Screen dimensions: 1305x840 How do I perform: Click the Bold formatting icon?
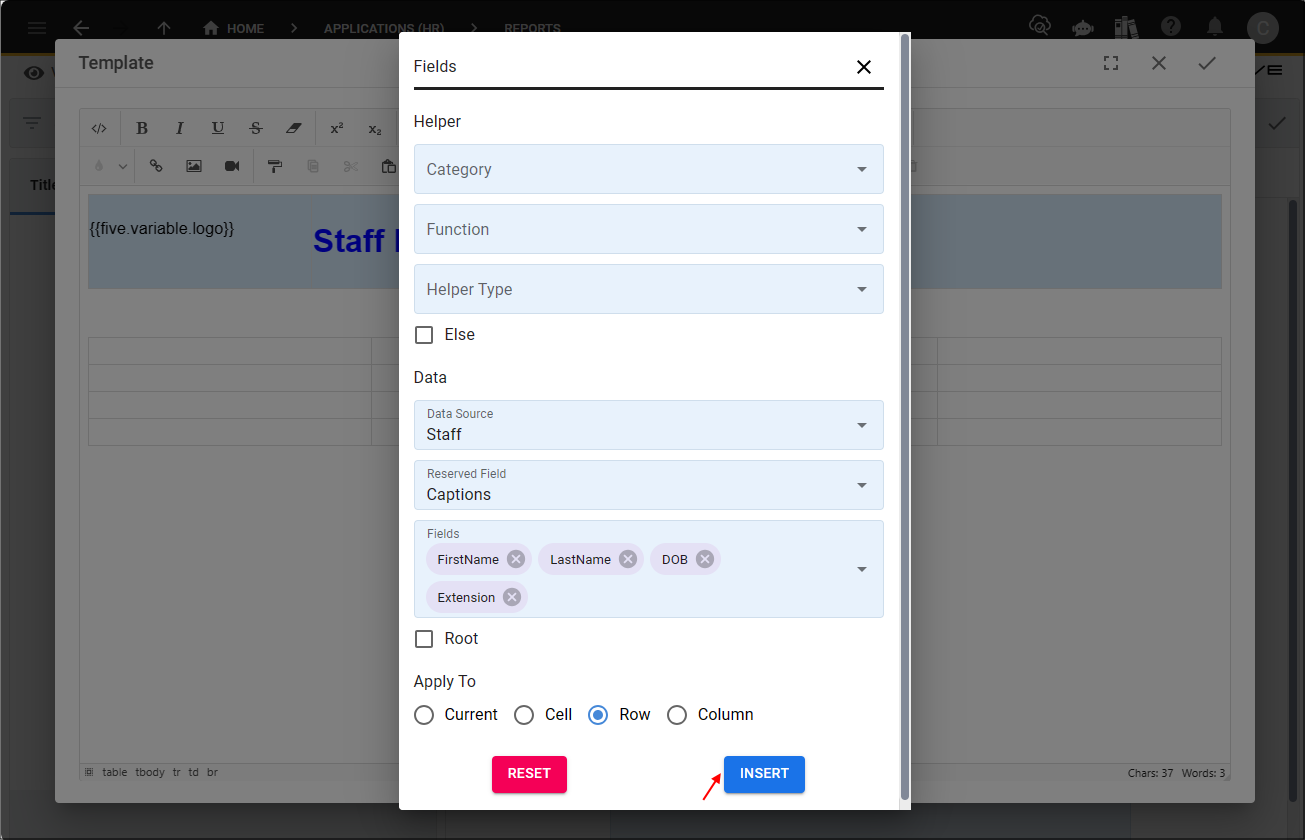(142, 128)
